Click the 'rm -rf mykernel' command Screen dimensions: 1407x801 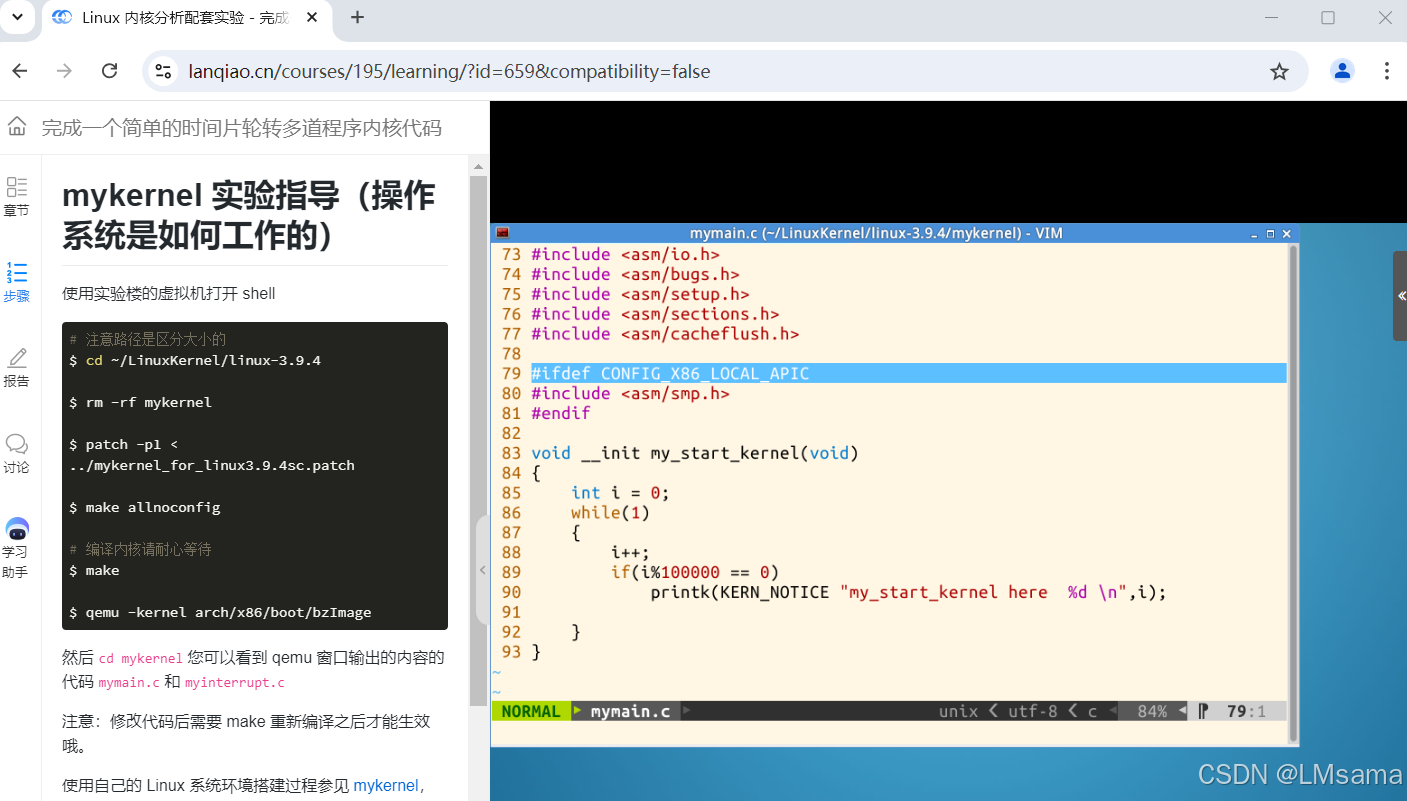[x=148, y=402]
